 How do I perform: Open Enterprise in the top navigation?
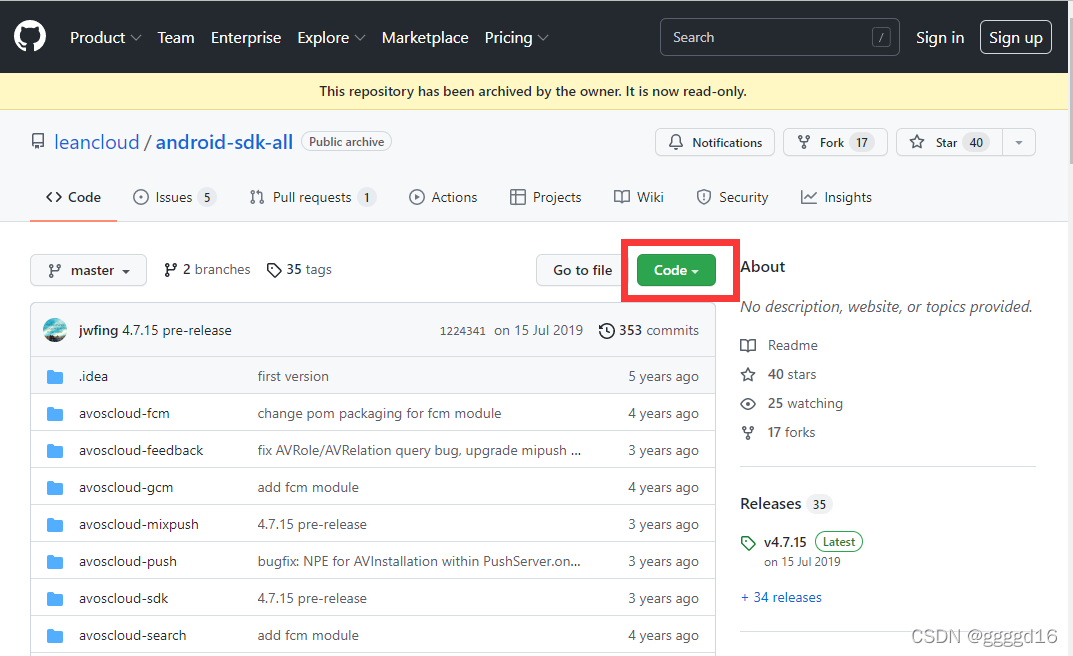tap(246, 38)
